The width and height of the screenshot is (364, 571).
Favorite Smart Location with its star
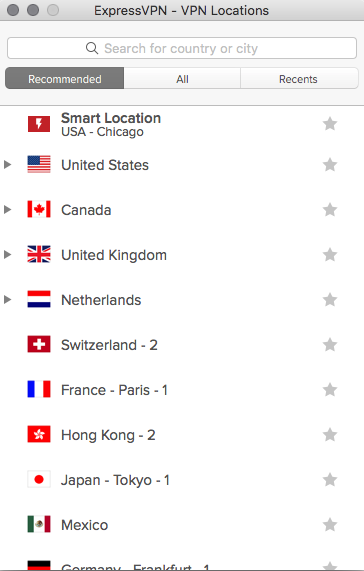tap(330, 124)
